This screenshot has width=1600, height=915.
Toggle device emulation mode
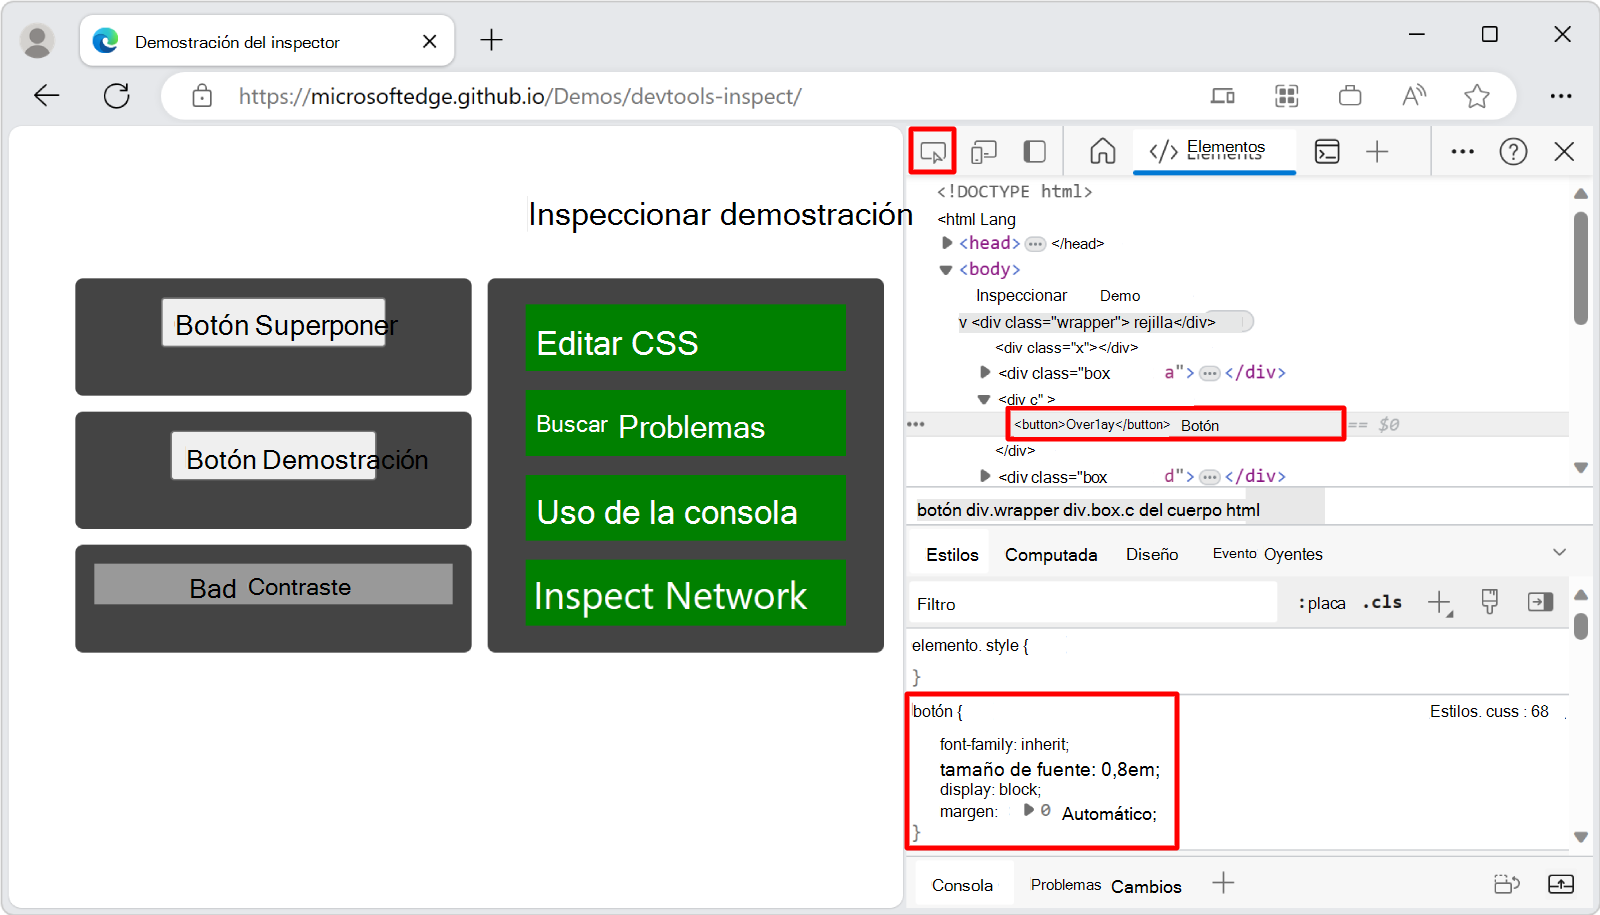[x=984, y=151]
